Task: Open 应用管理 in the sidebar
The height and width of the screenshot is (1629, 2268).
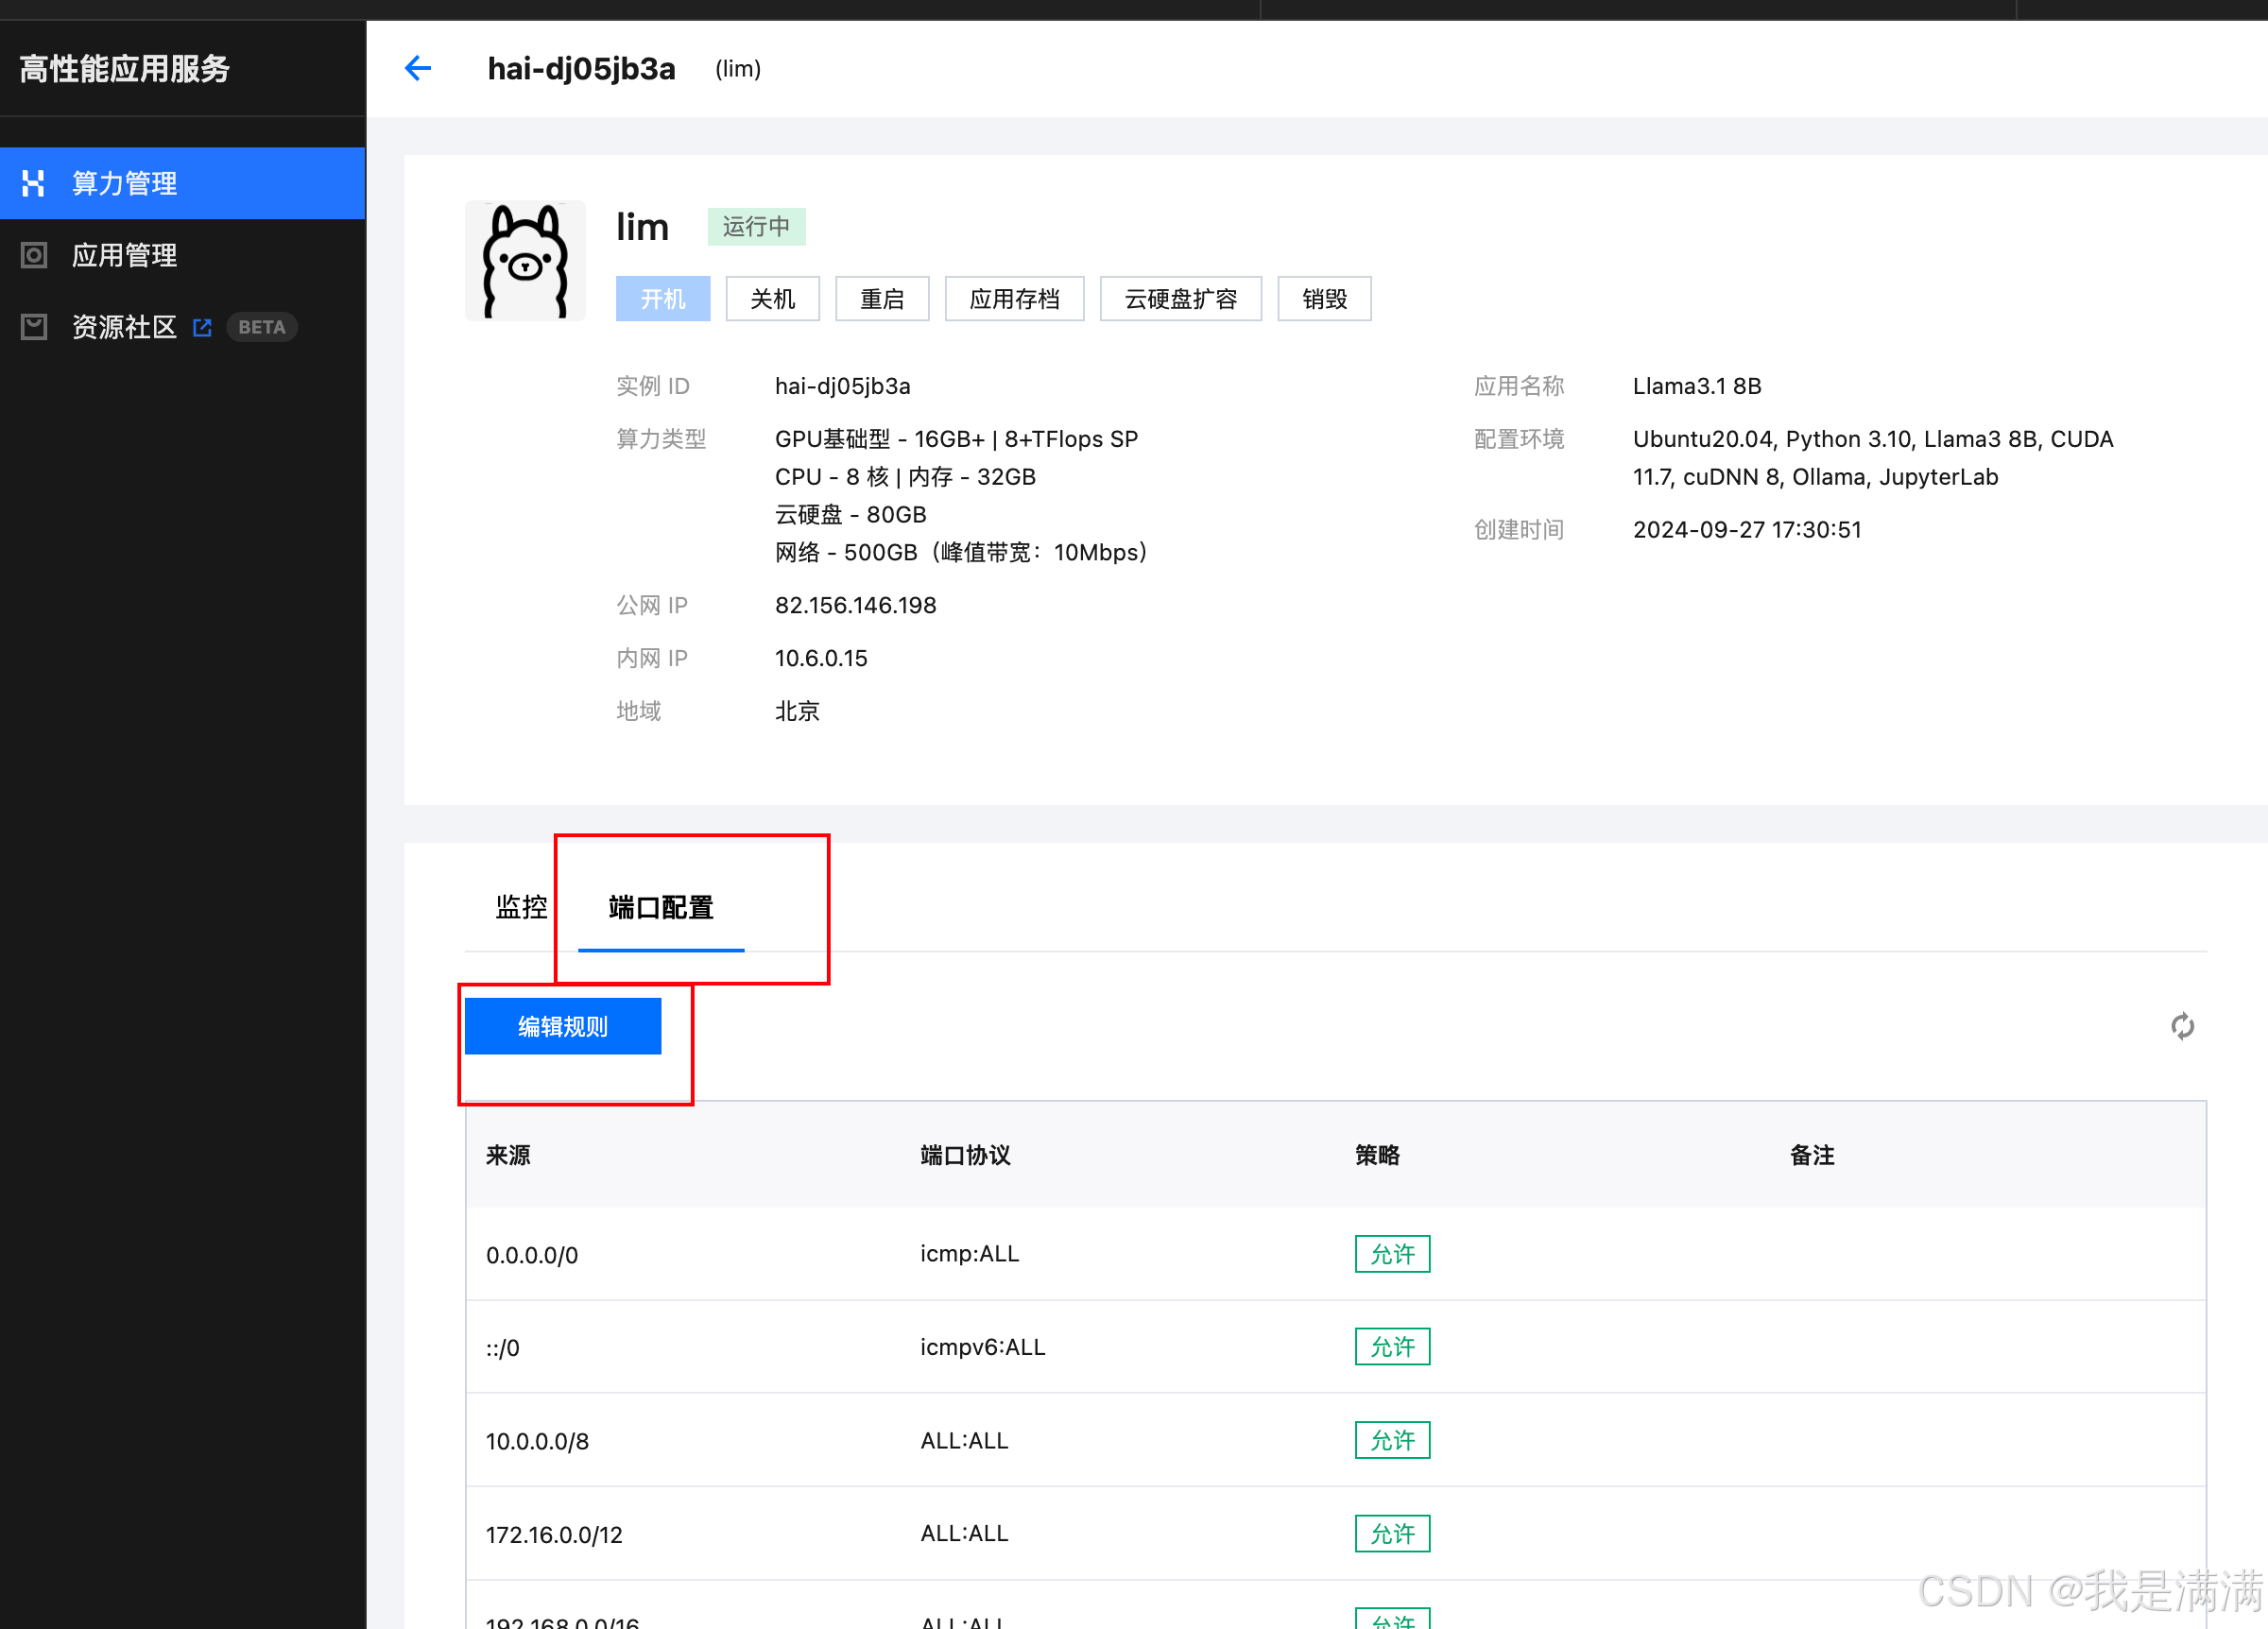Action: click(x=124, y=255)
